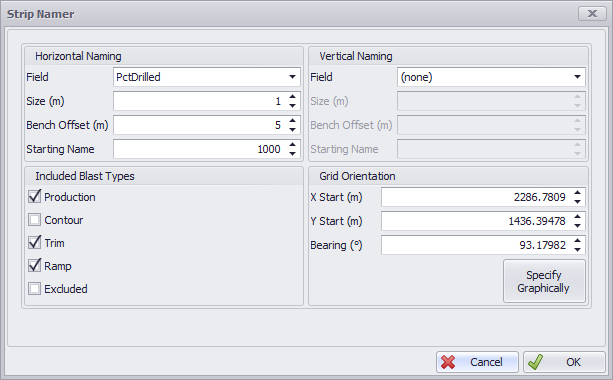The image size is (613, 380).
Task: Decrease Bench Offset with down arrow
Action: [292, 130]
